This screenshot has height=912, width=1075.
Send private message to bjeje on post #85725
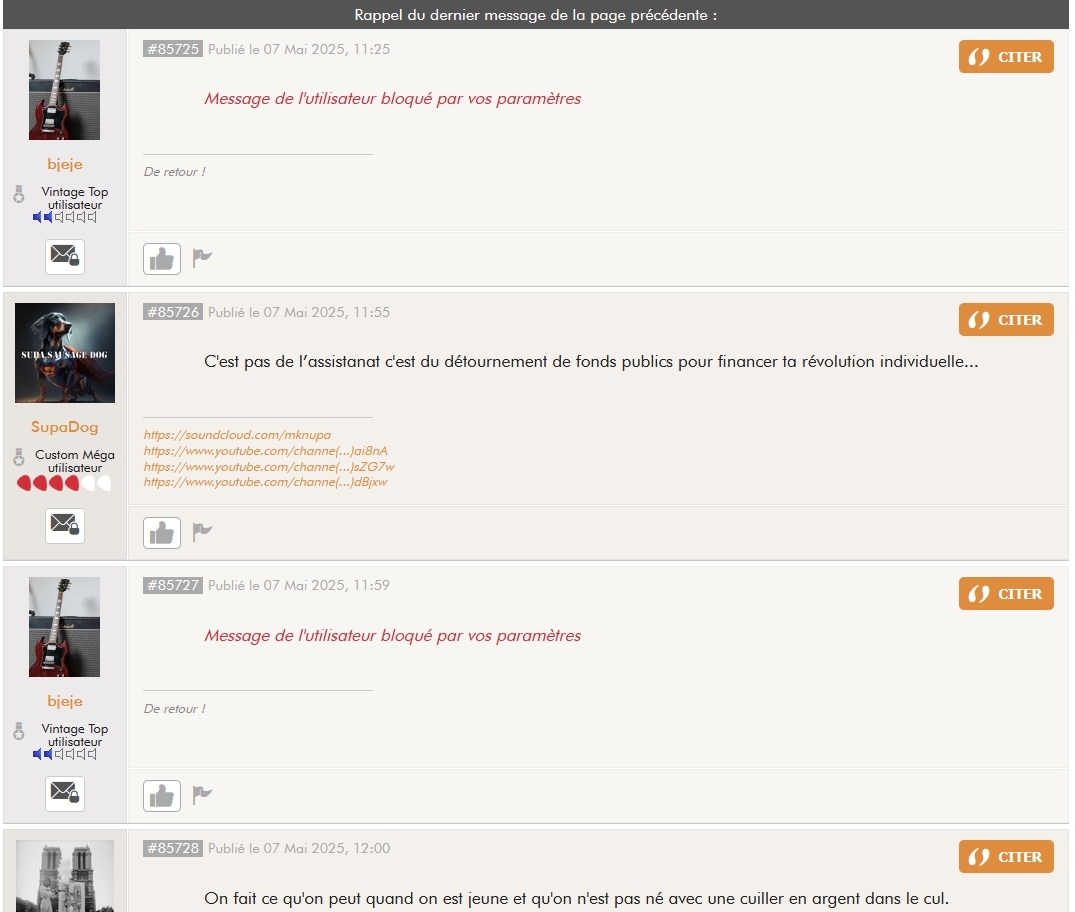(x=65, y=256)
